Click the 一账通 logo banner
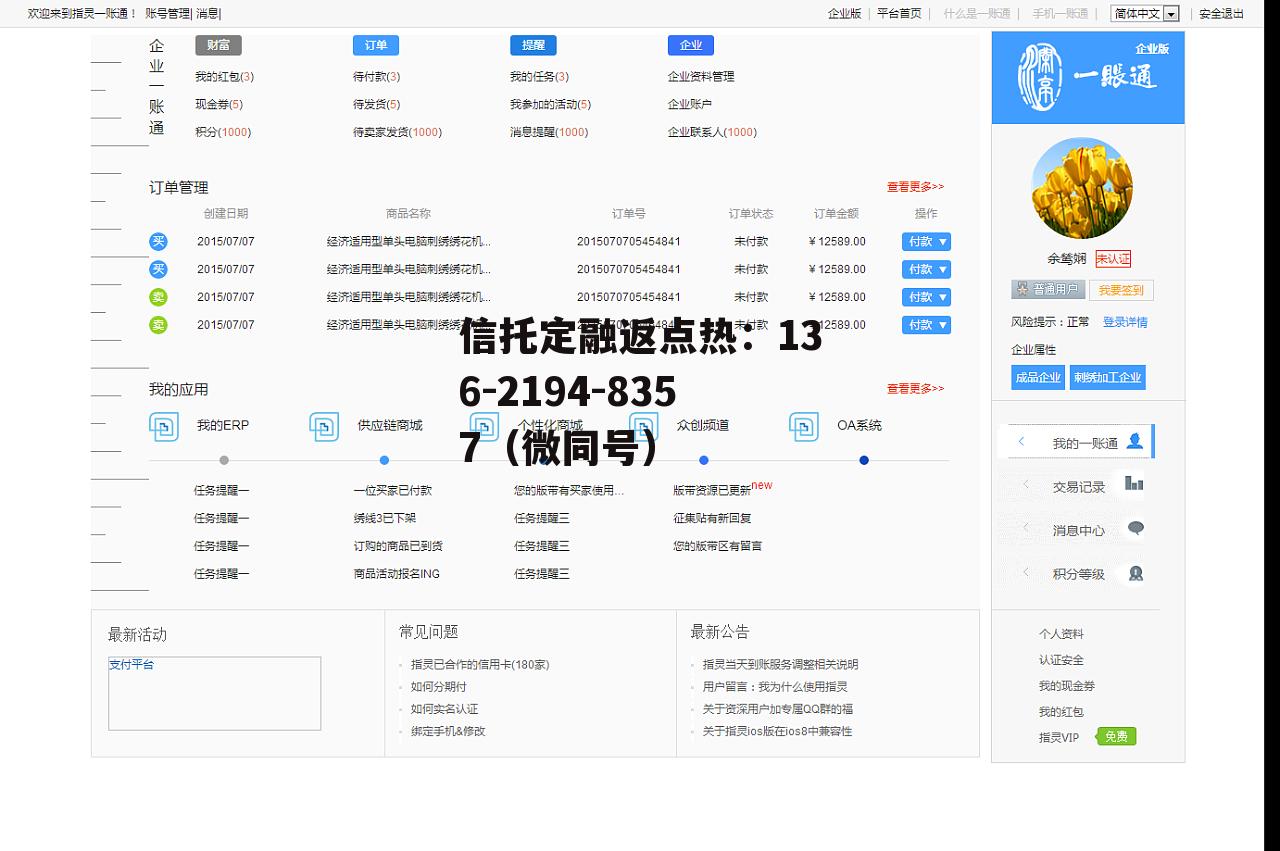The height and width of the screenshot is (851, 1280). [x=1088, y=77]
